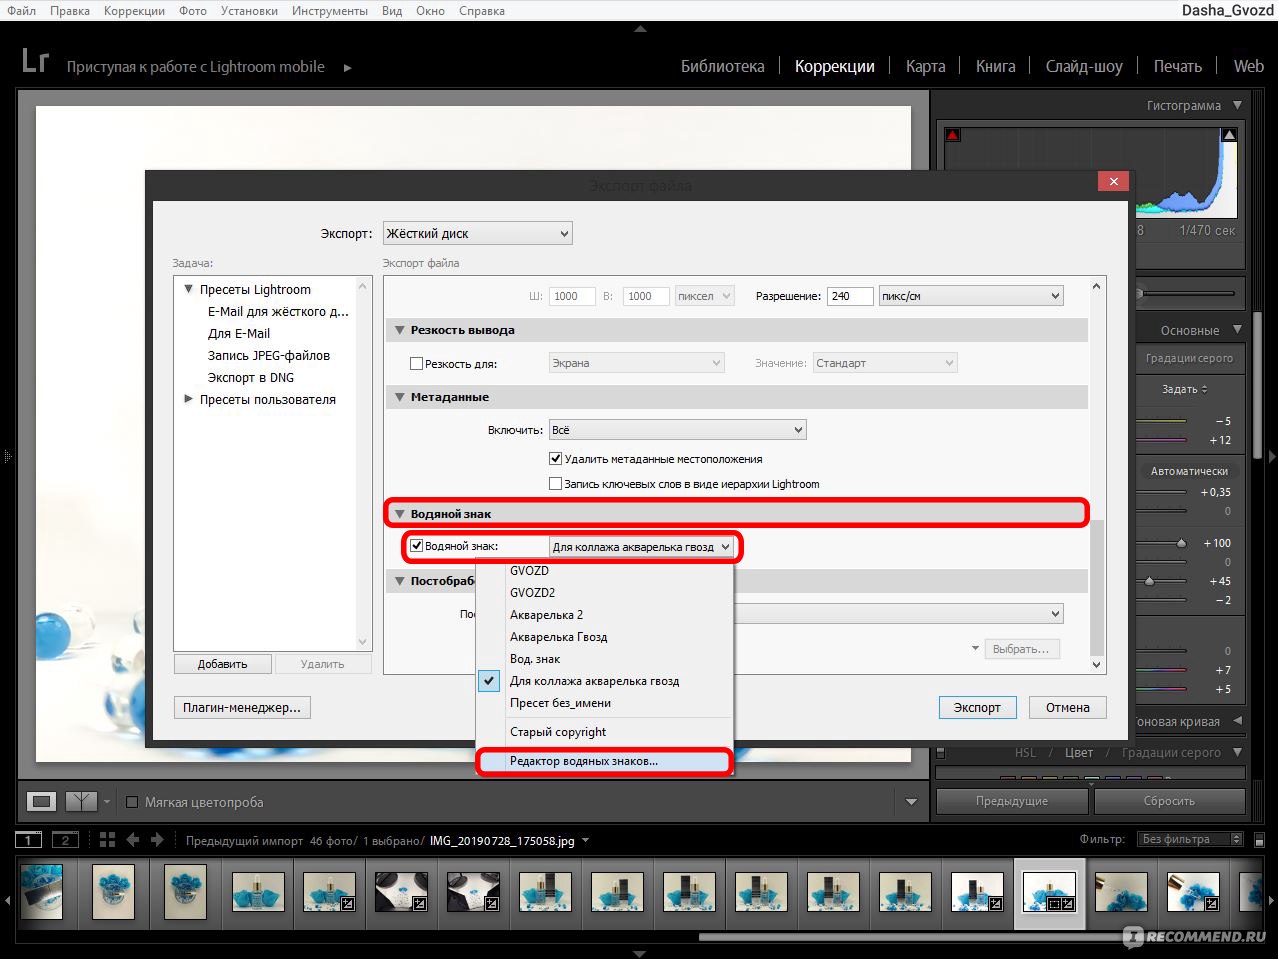Screen dimensions: 1278x959
Task: Click the Lr logo identity plate
Action: coord(35,62)
